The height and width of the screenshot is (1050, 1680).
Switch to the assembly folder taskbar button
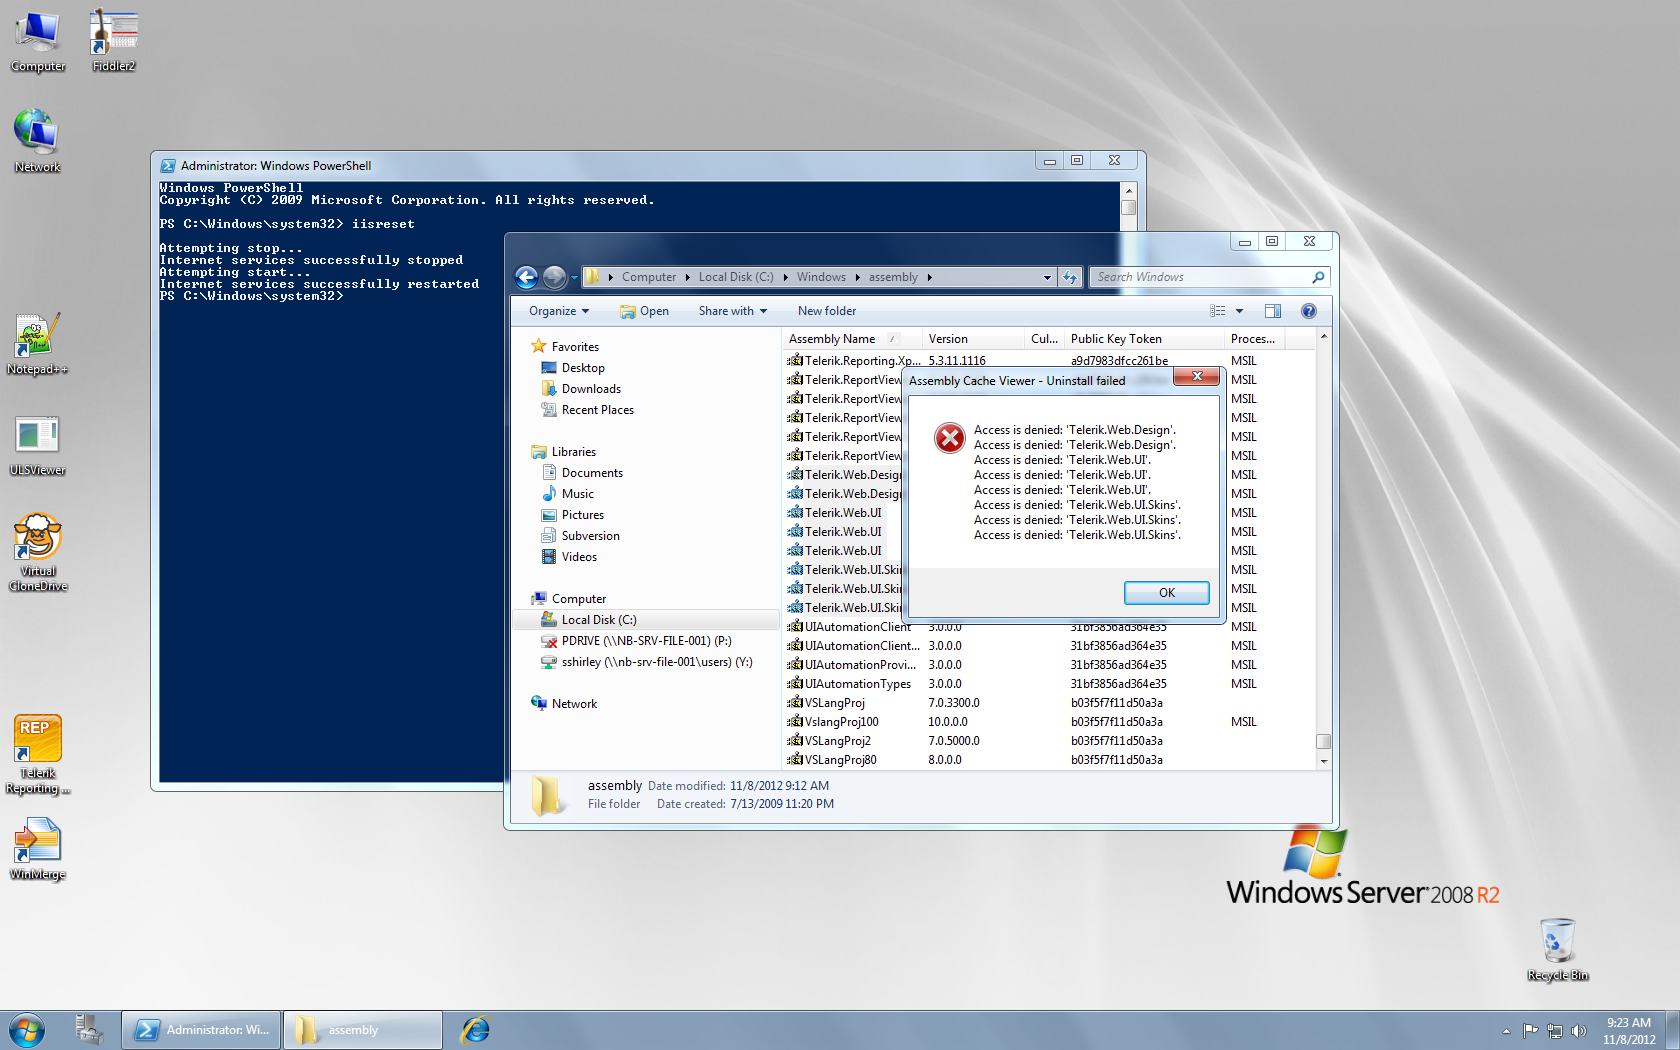363,1030
